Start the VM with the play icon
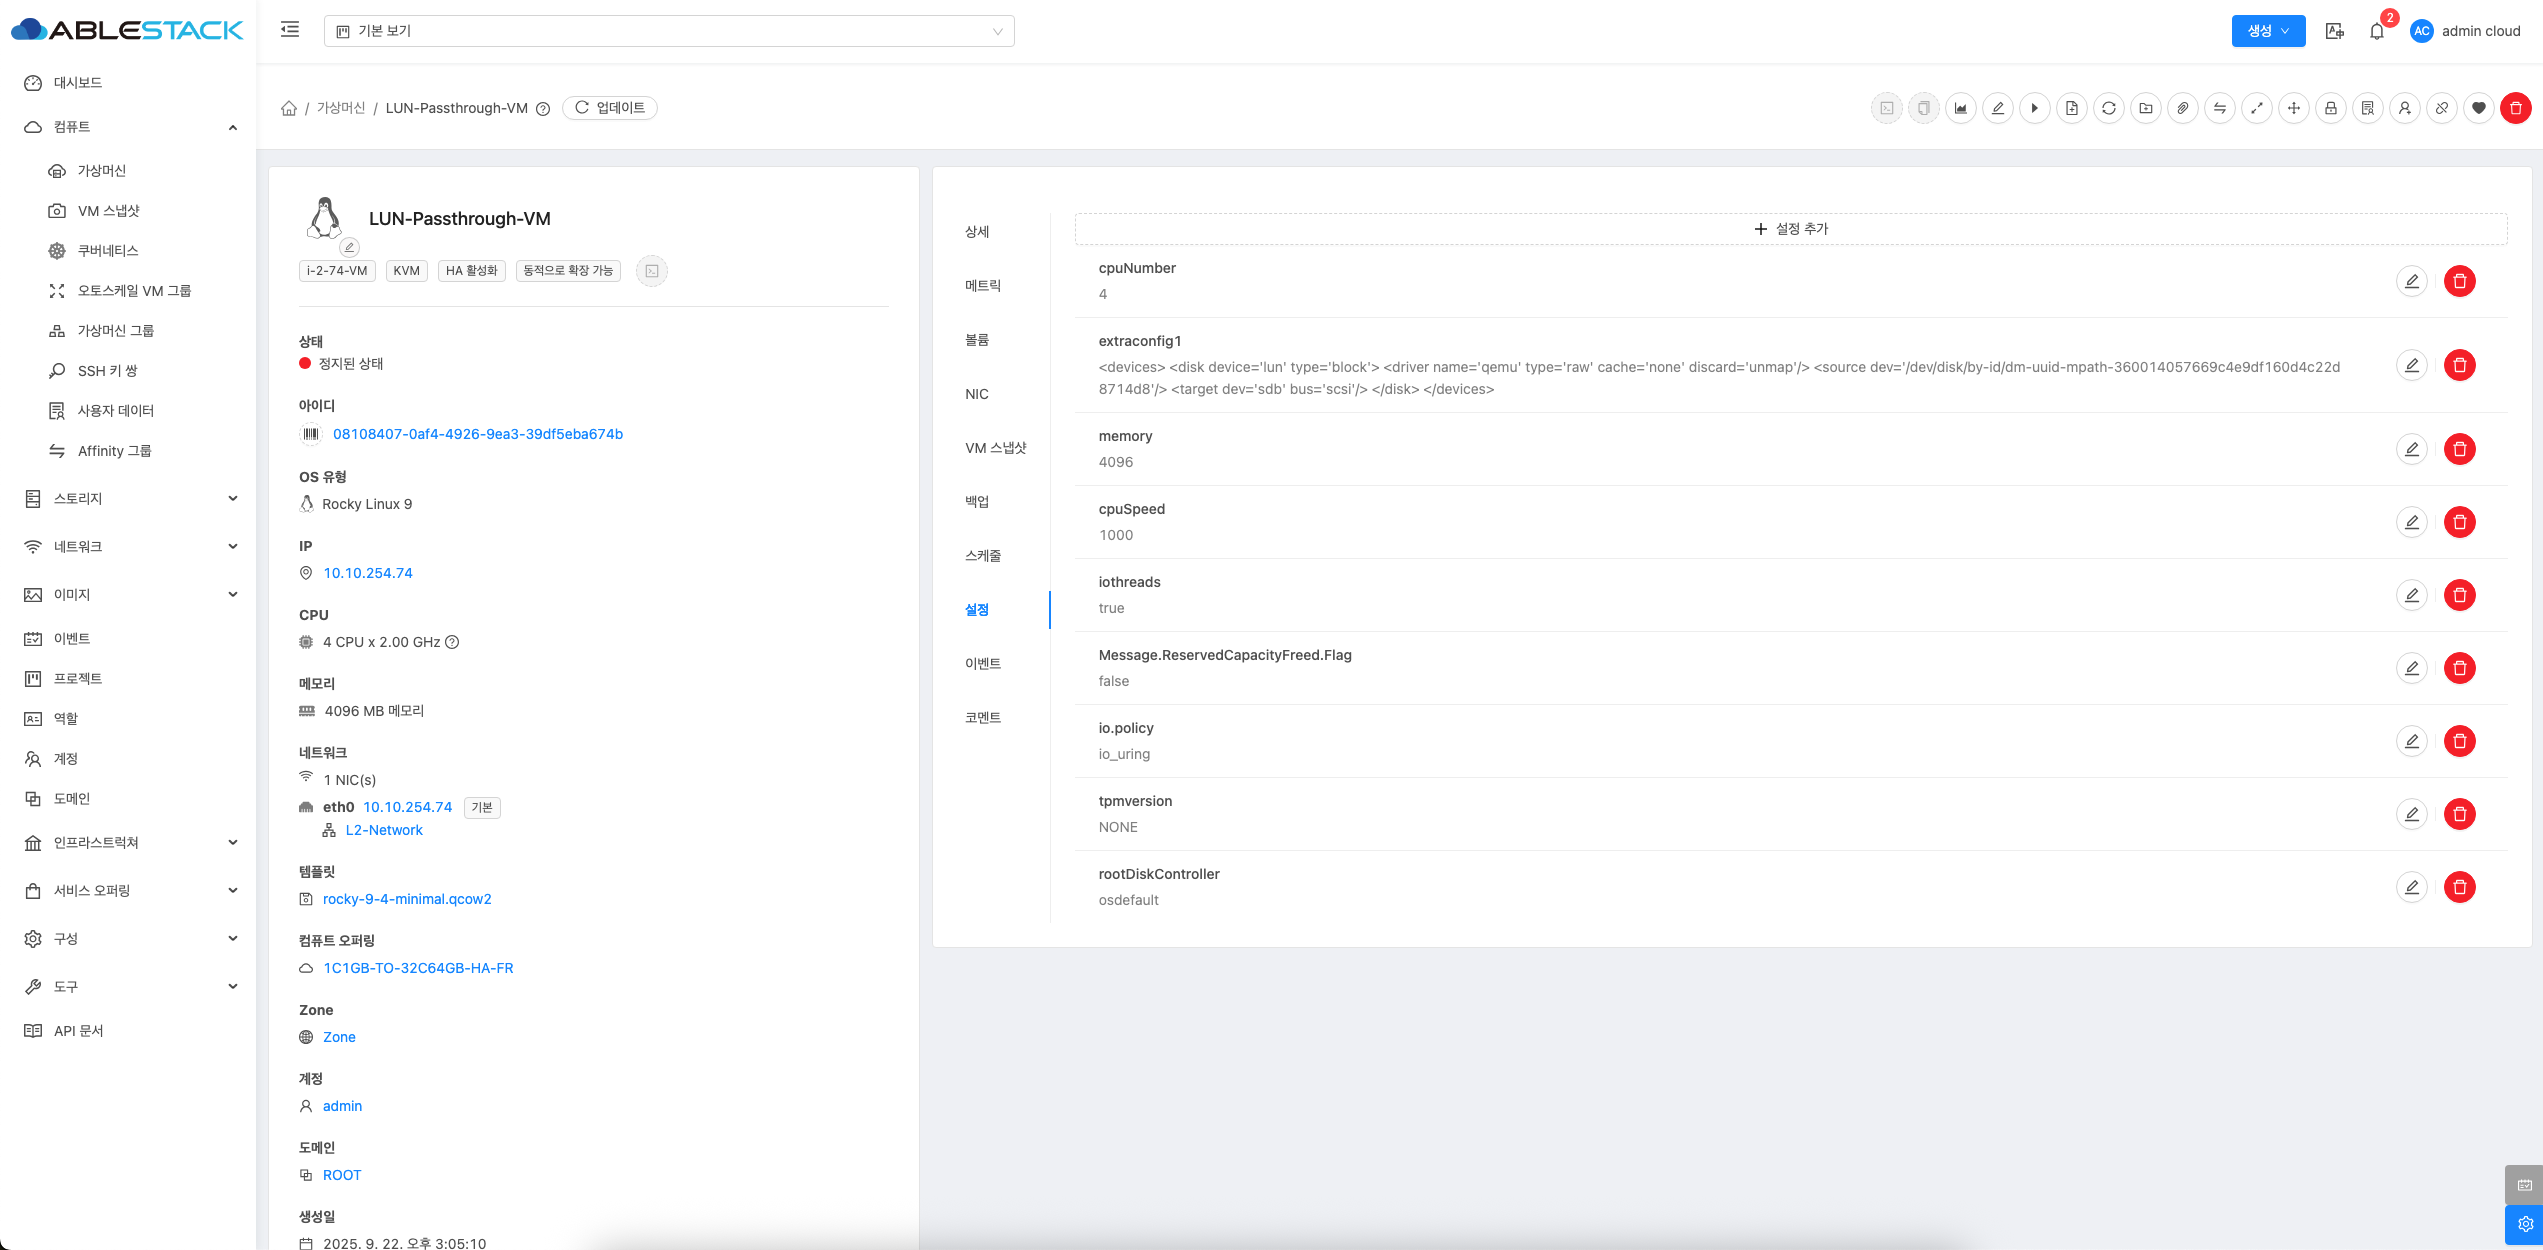Screen dimensions: 2543x1250 (2034, 108)
